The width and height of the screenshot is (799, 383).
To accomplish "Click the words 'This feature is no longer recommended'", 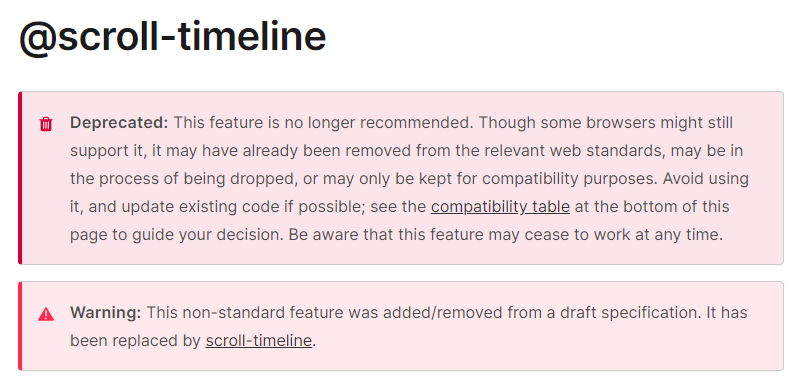I will 323,123.
